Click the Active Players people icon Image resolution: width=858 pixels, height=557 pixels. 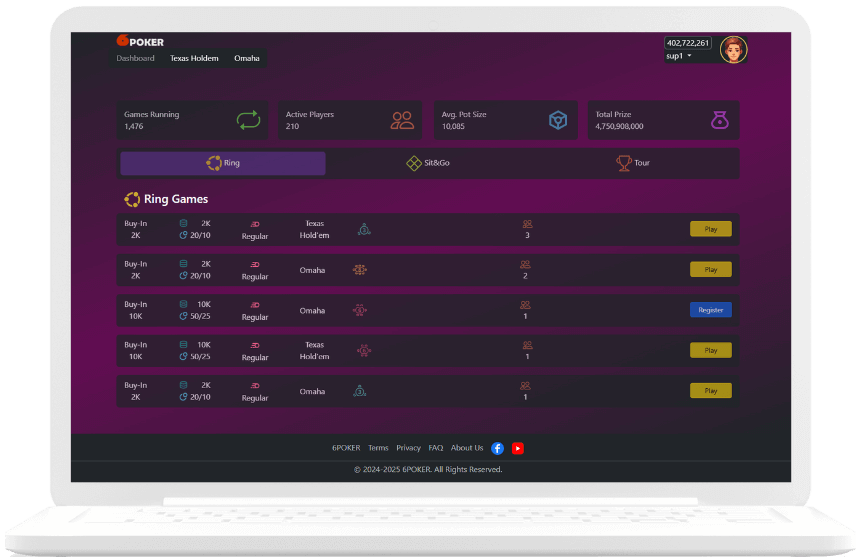(x=402, y=121)
